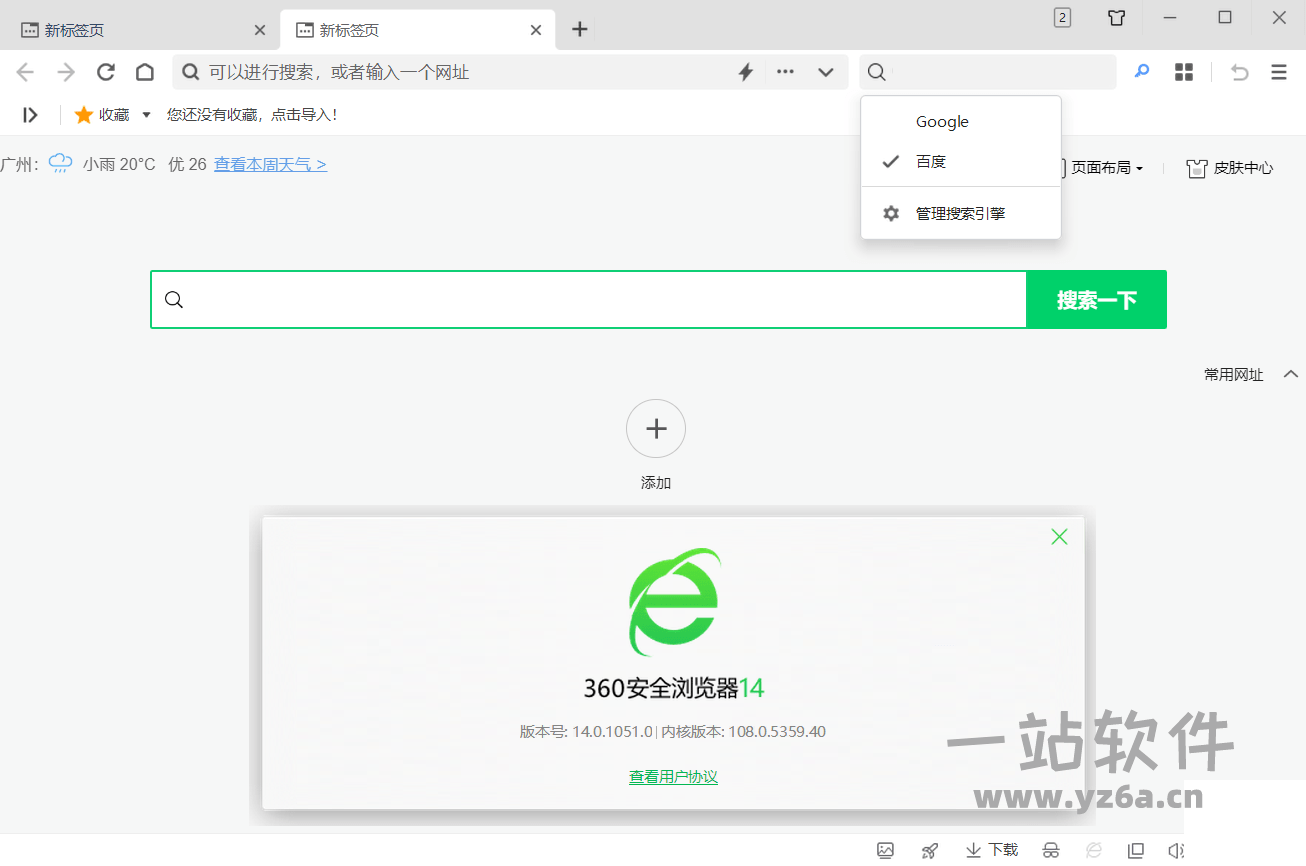The image size is (1306, 866).
Task: Open the skin shirt icon in title bar
Action: (x=1117, y=17)
